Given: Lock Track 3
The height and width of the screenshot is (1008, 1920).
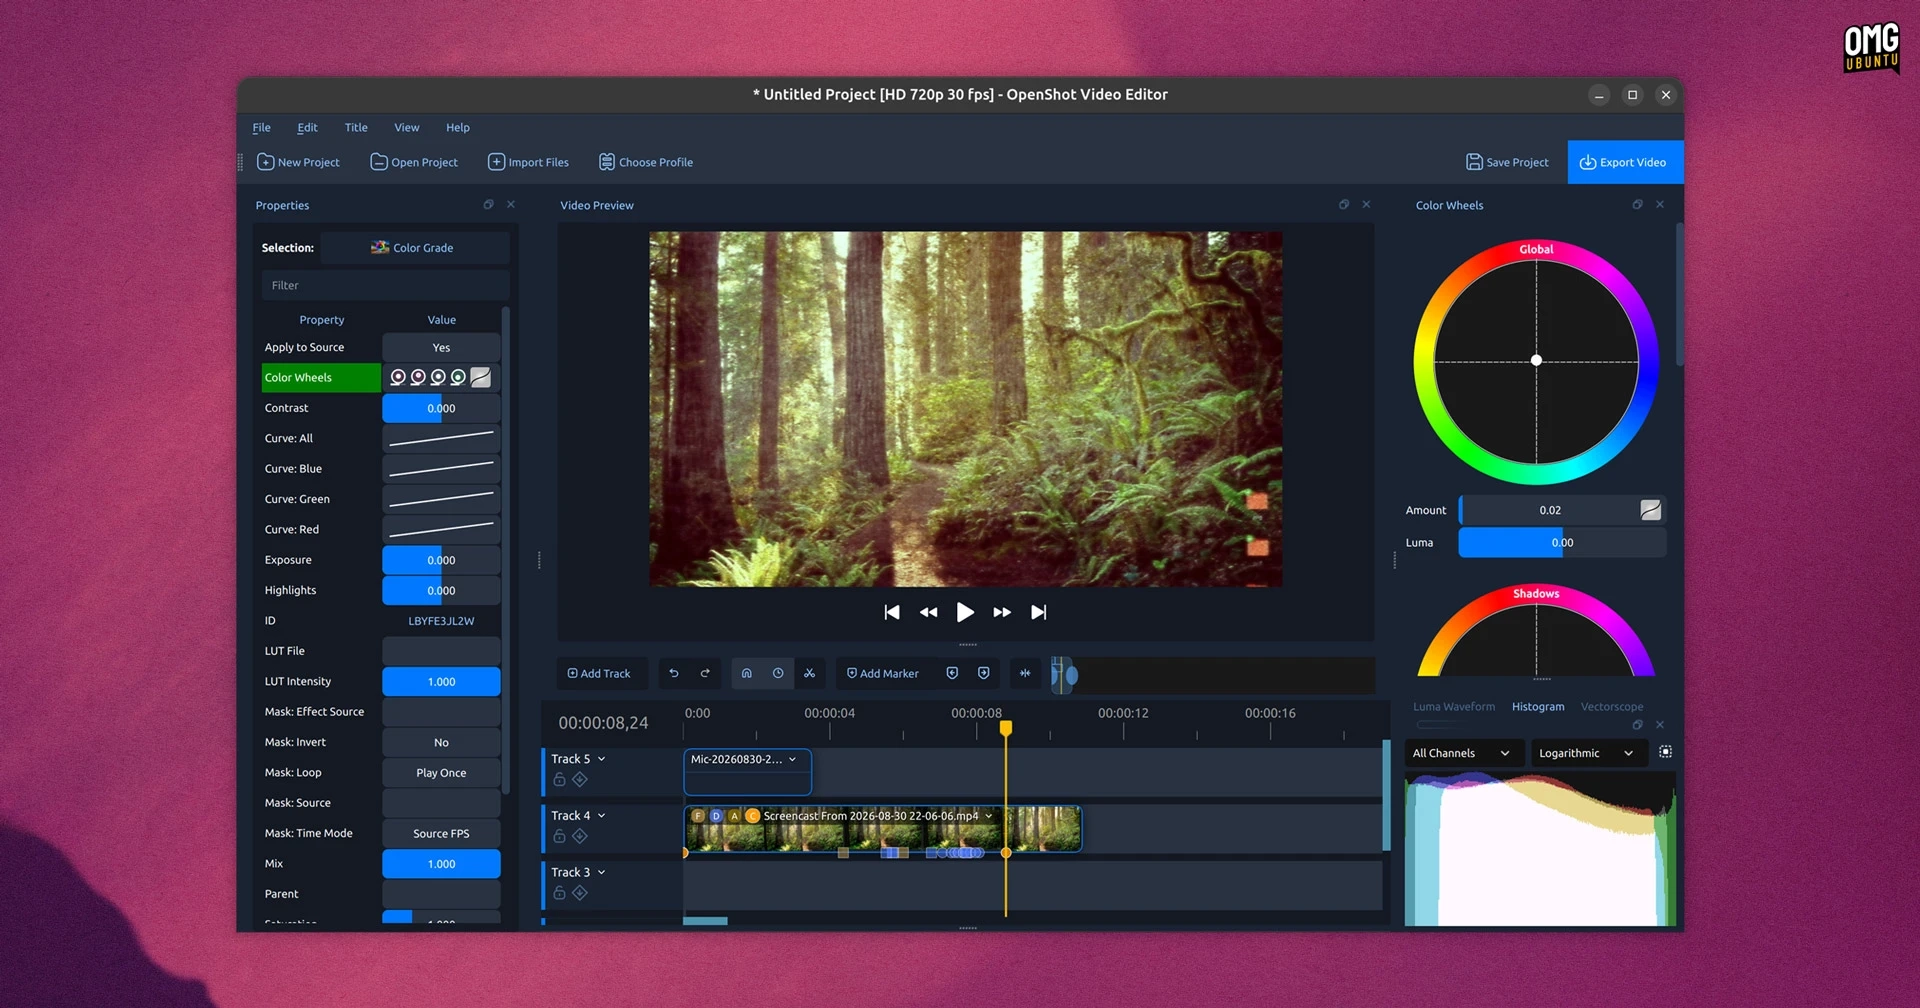Looking at the screenshot, I should point(560,894).
